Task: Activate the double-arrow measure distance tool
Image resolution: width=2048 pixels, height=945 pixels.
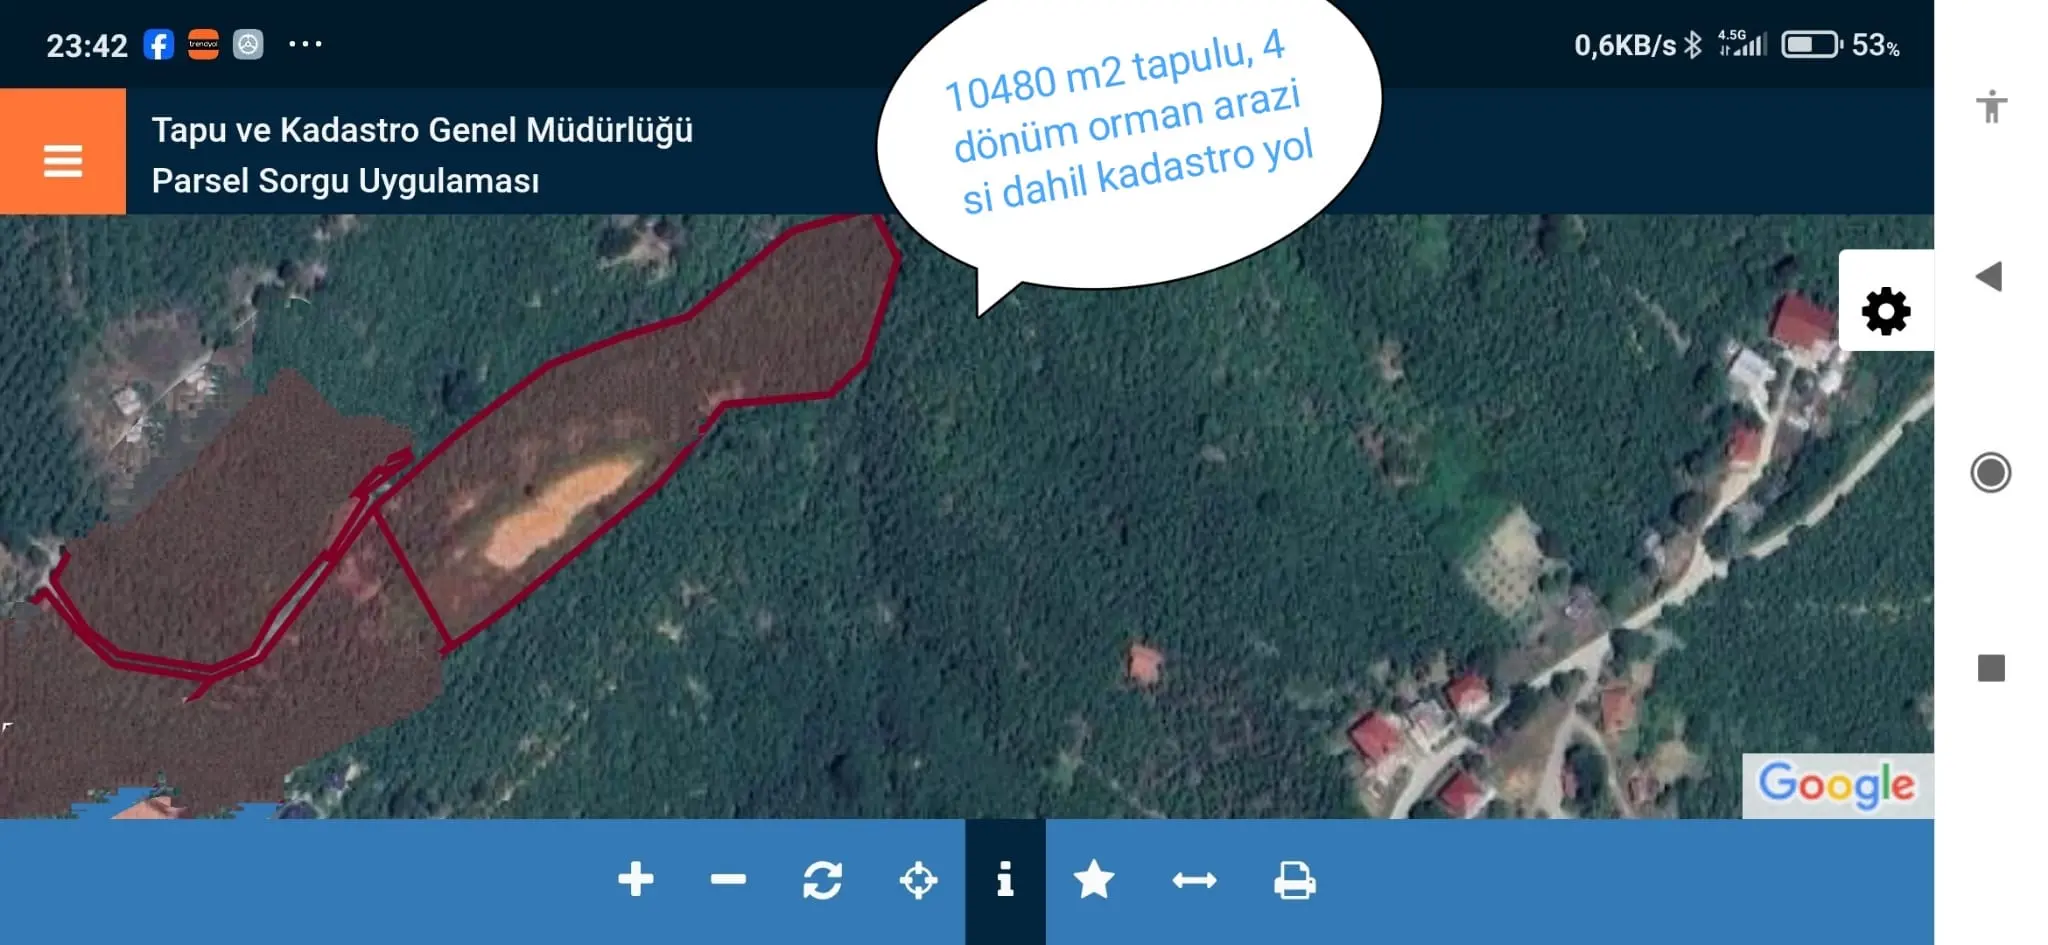Action: point(1194,880)
